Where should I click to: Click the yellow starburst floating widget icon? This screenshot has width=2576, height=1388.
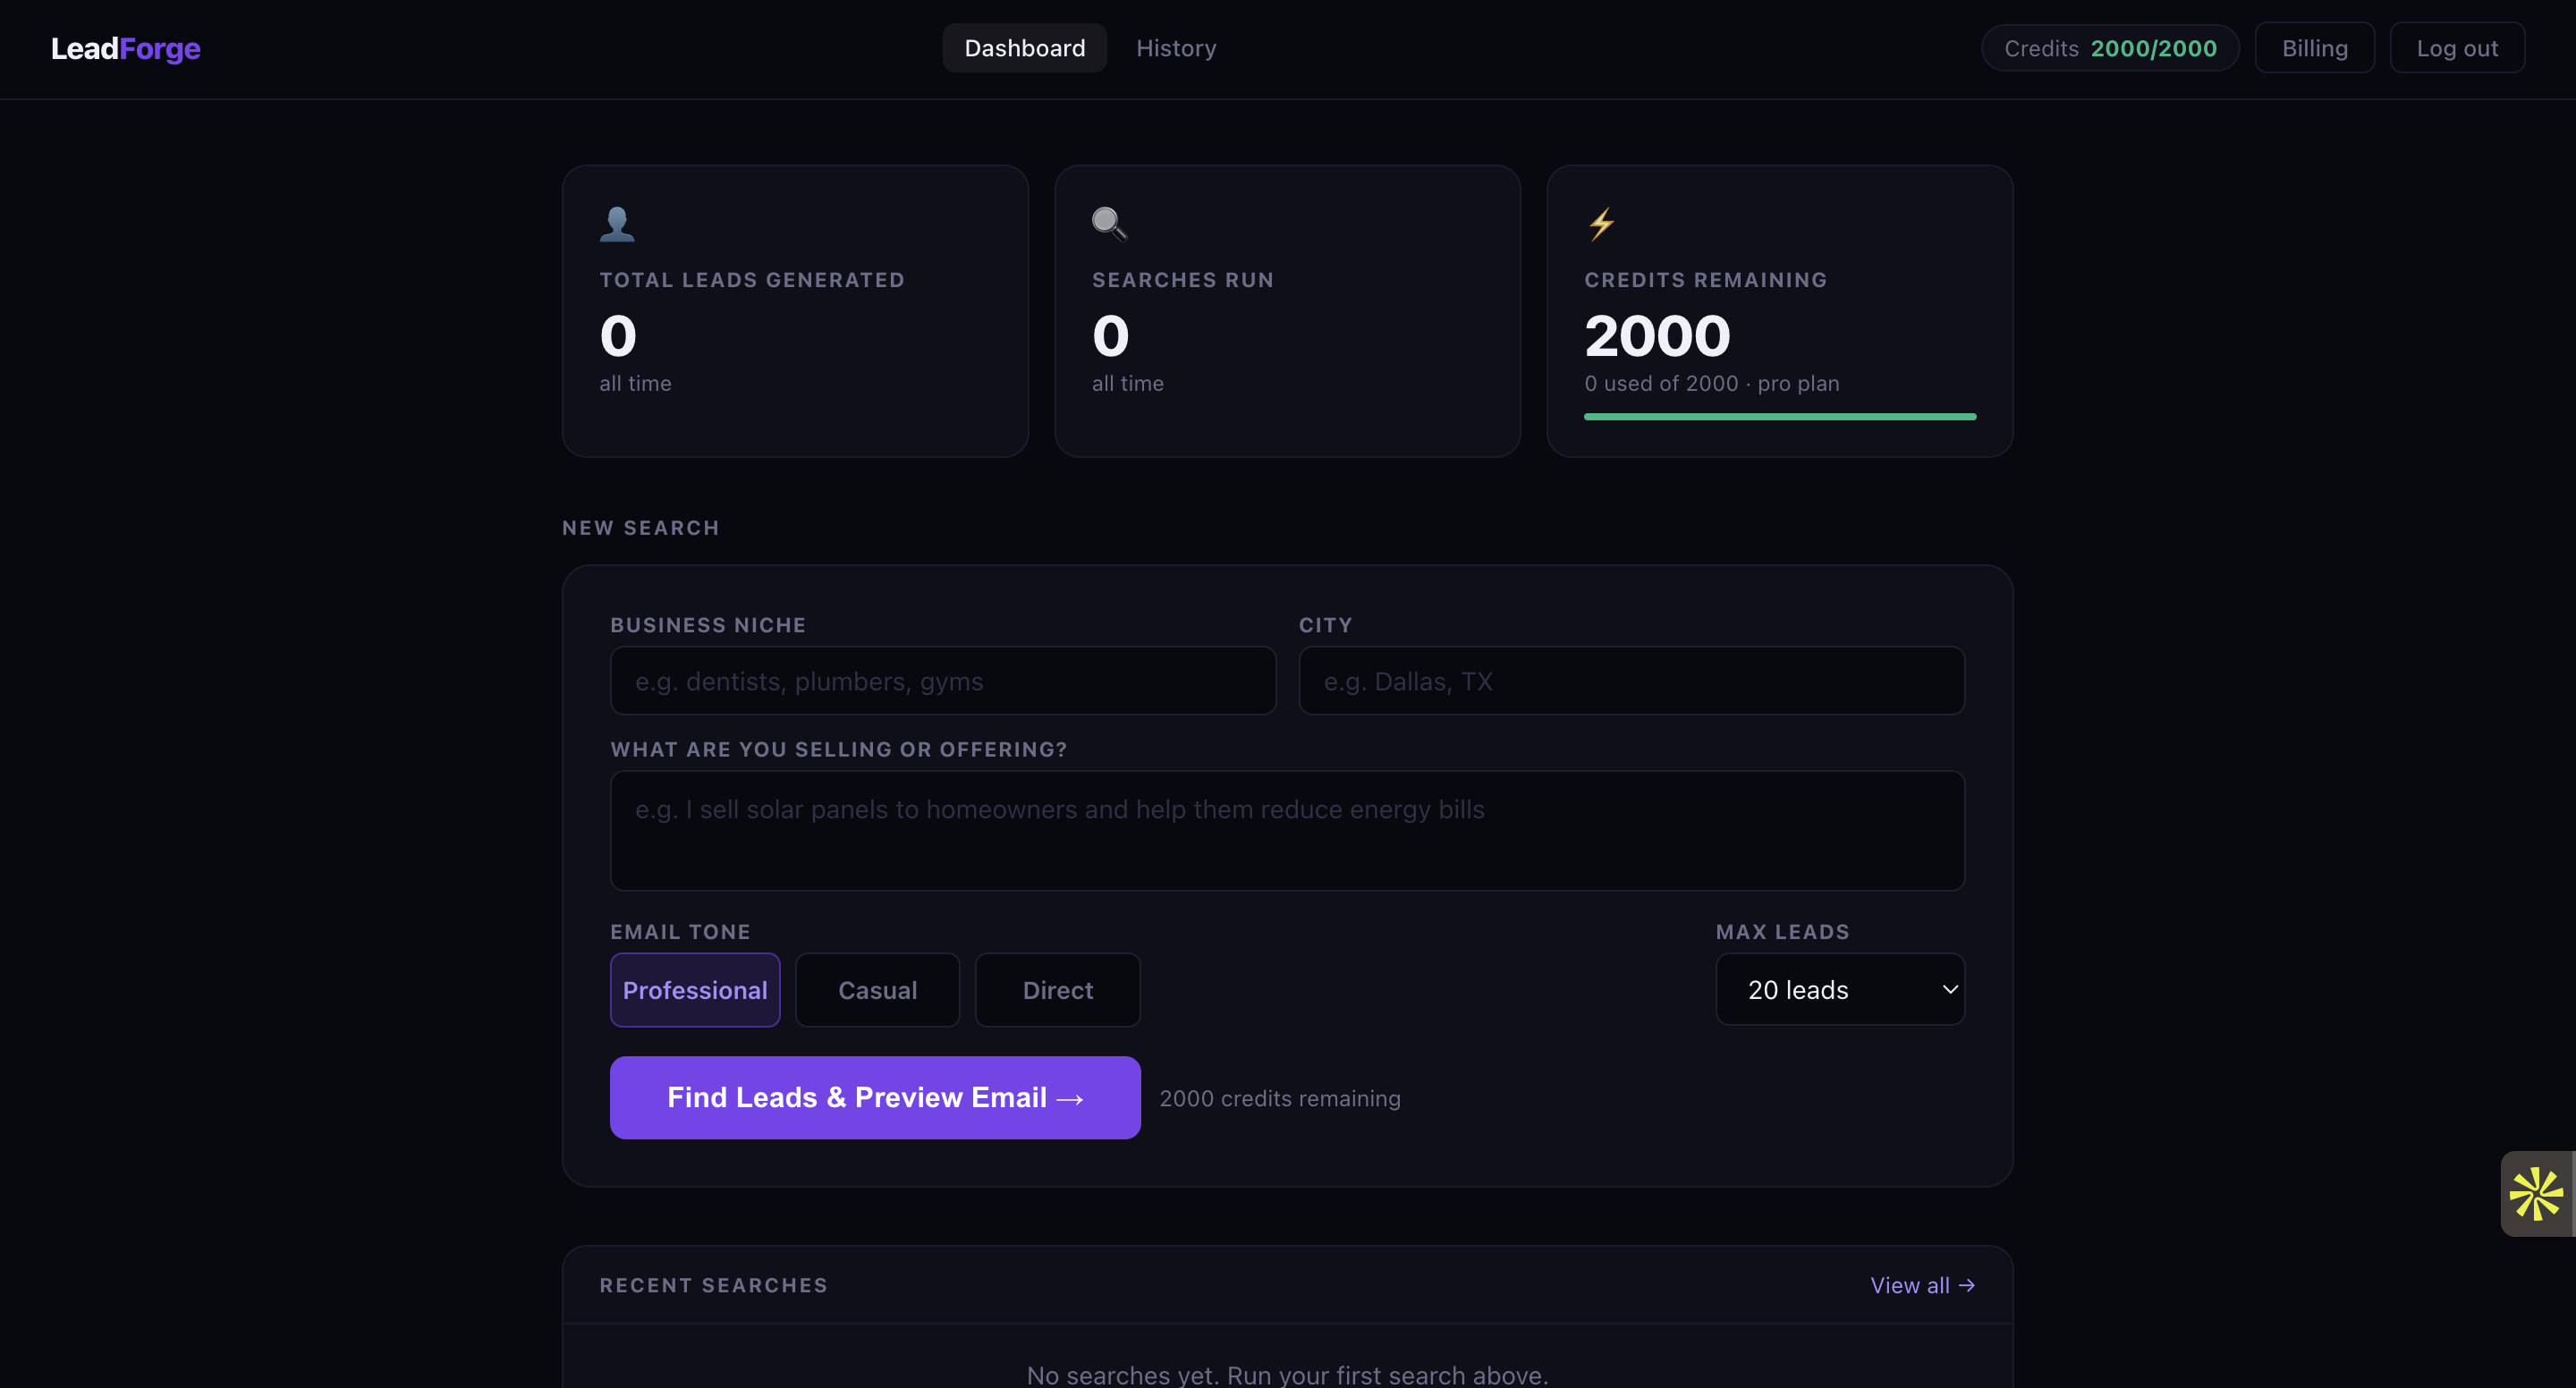[2536, 1193]
